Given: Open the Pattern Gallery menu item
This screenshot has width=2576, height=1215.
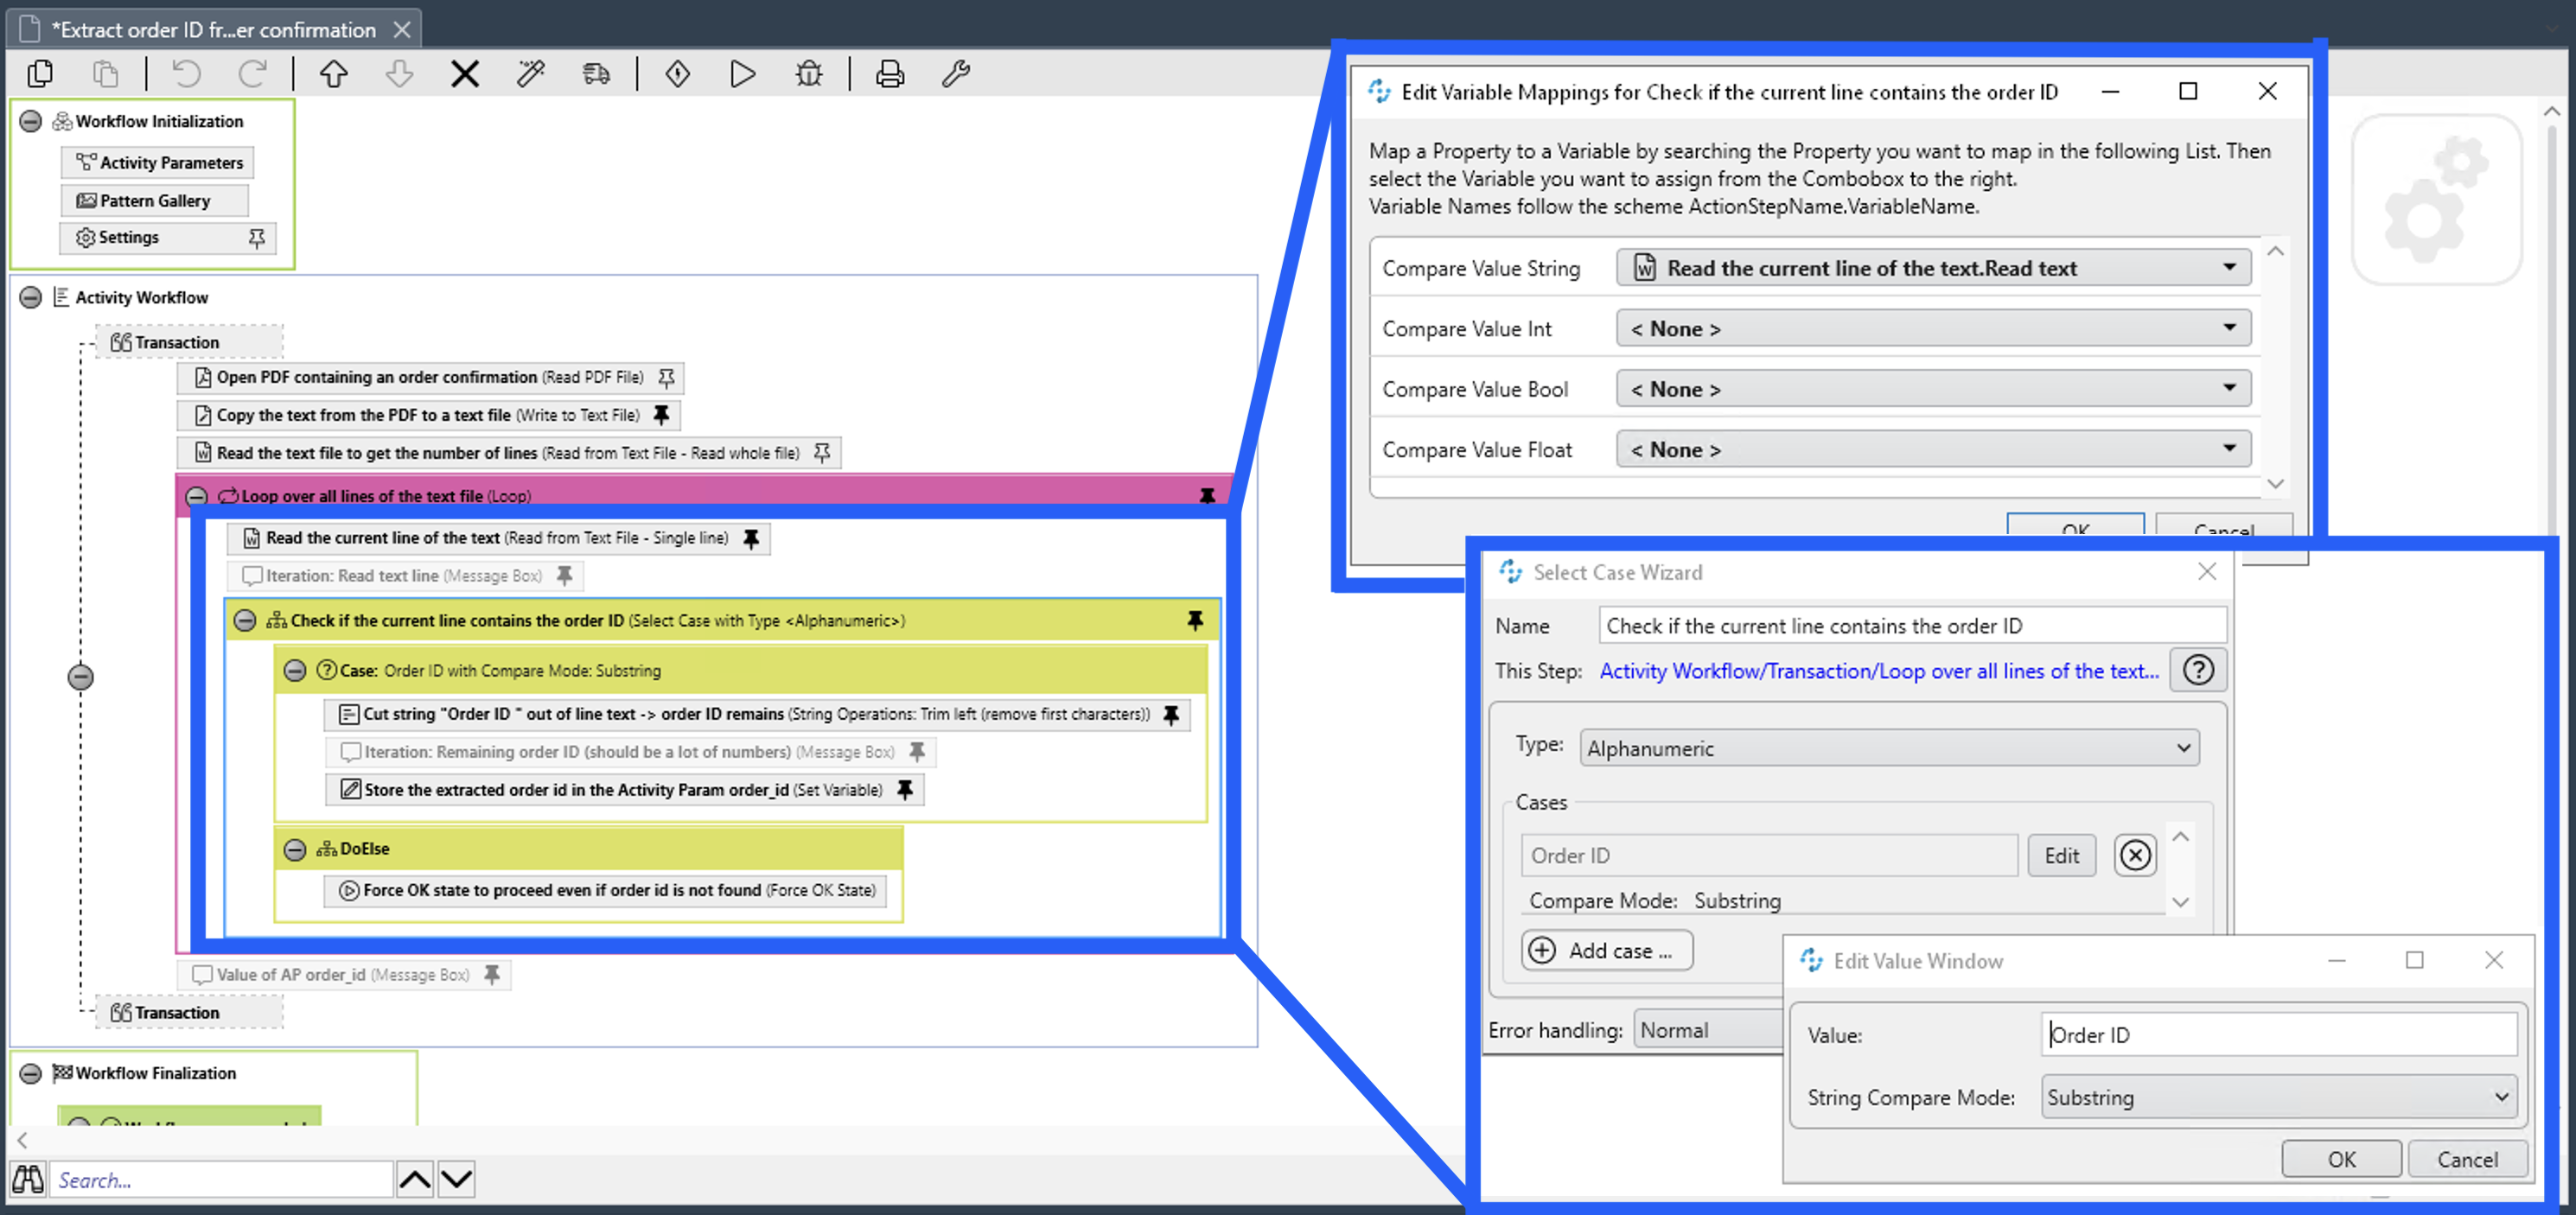Looking at the screenshot, I should (x=154, y=200).
